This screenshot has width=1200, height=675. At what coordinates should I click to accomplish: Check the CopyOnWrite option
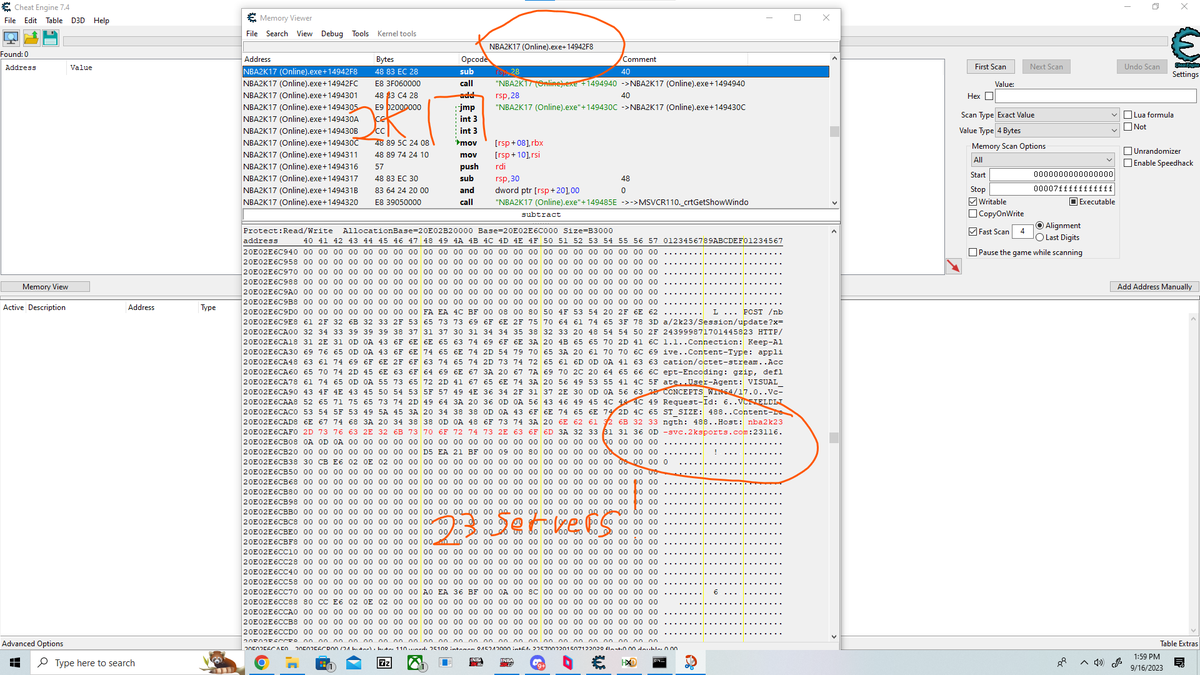[x=974, y=213]
